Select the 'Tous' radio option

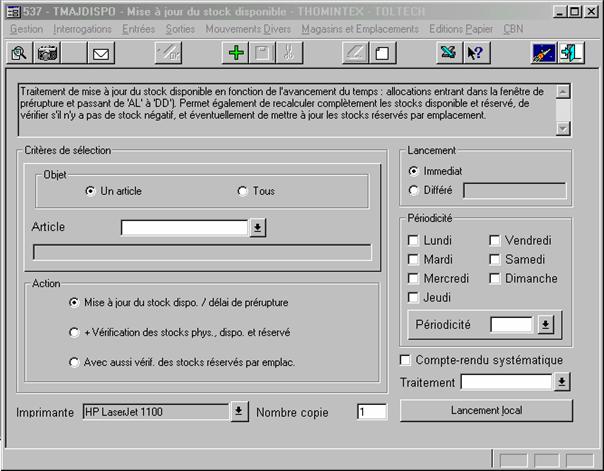click(x=242, y=191)
